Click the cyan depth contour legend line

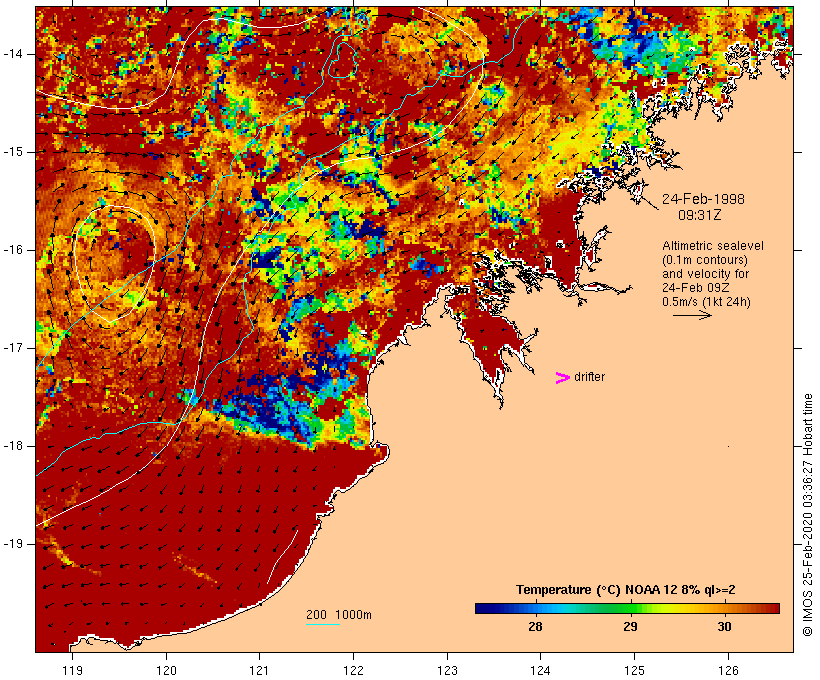coord(323,624)
